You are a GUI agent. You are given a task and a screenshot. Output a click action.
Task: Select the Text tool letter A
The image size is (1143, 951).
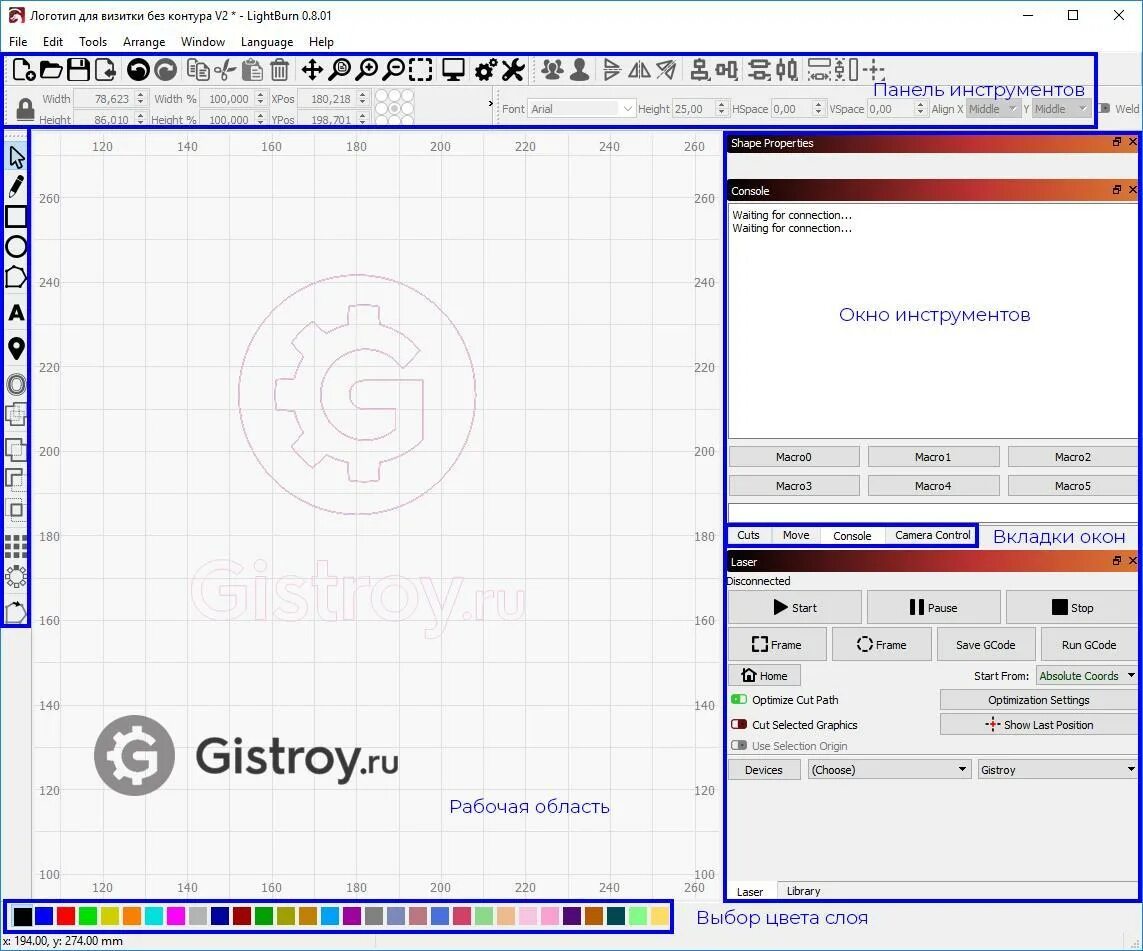click(x=16, y=313)
